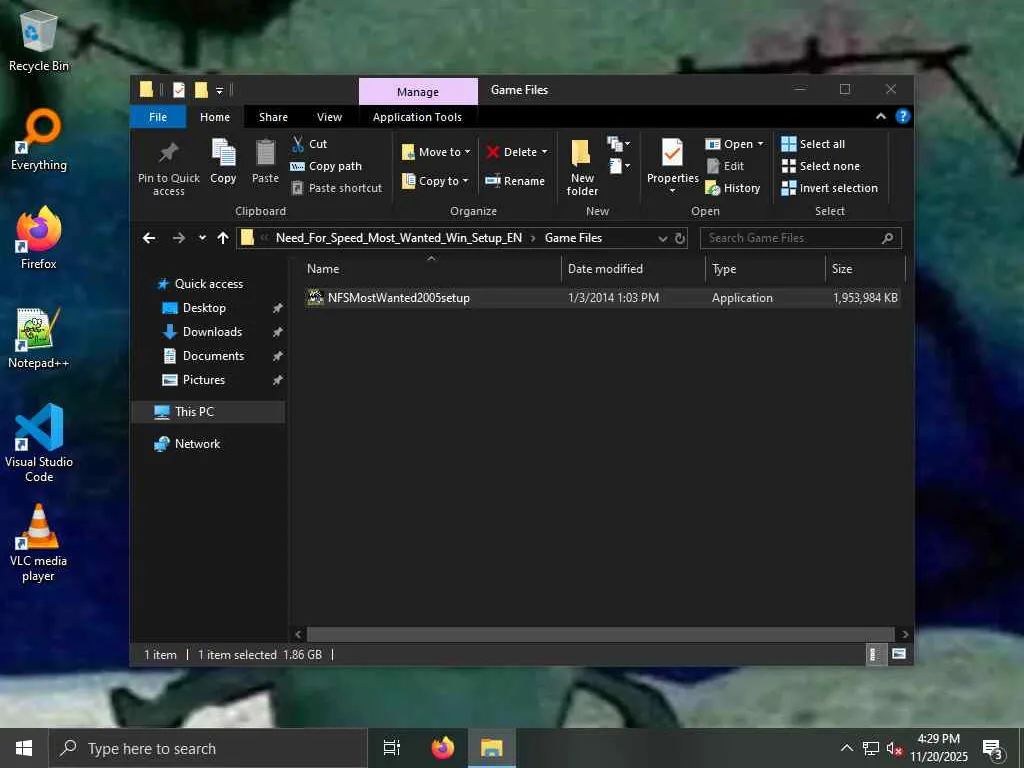Image resolution: width=1024 pixels, height=768 pixels.
Task: Open file History
Action: click(733, 188)
